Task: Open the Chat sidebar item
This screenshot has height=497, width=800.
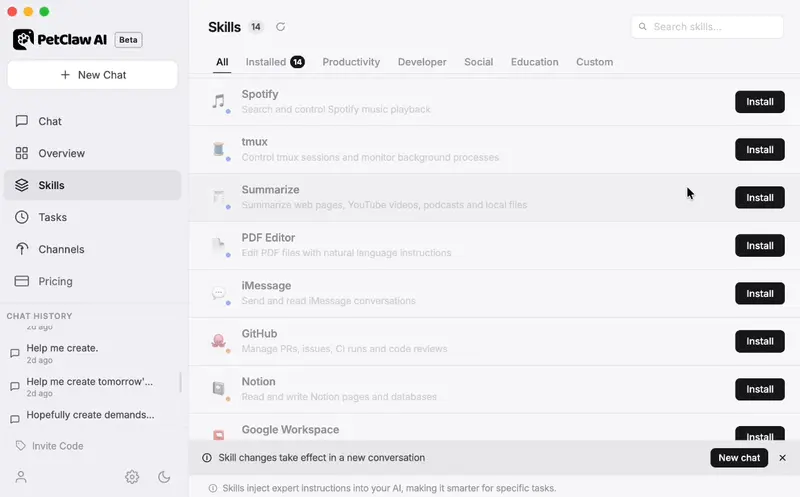Action: (x=92, y=121)
